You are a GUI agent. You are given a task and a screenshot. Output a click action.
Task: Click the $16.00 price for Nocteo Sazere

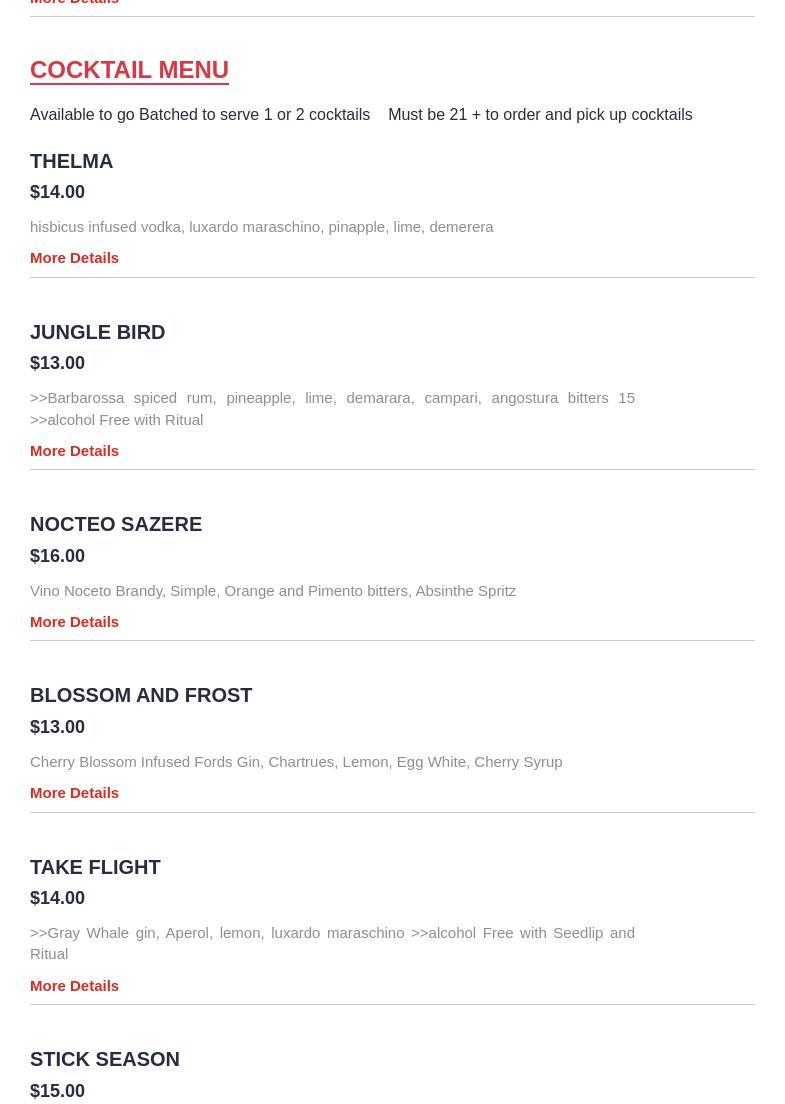click(57, 556)
